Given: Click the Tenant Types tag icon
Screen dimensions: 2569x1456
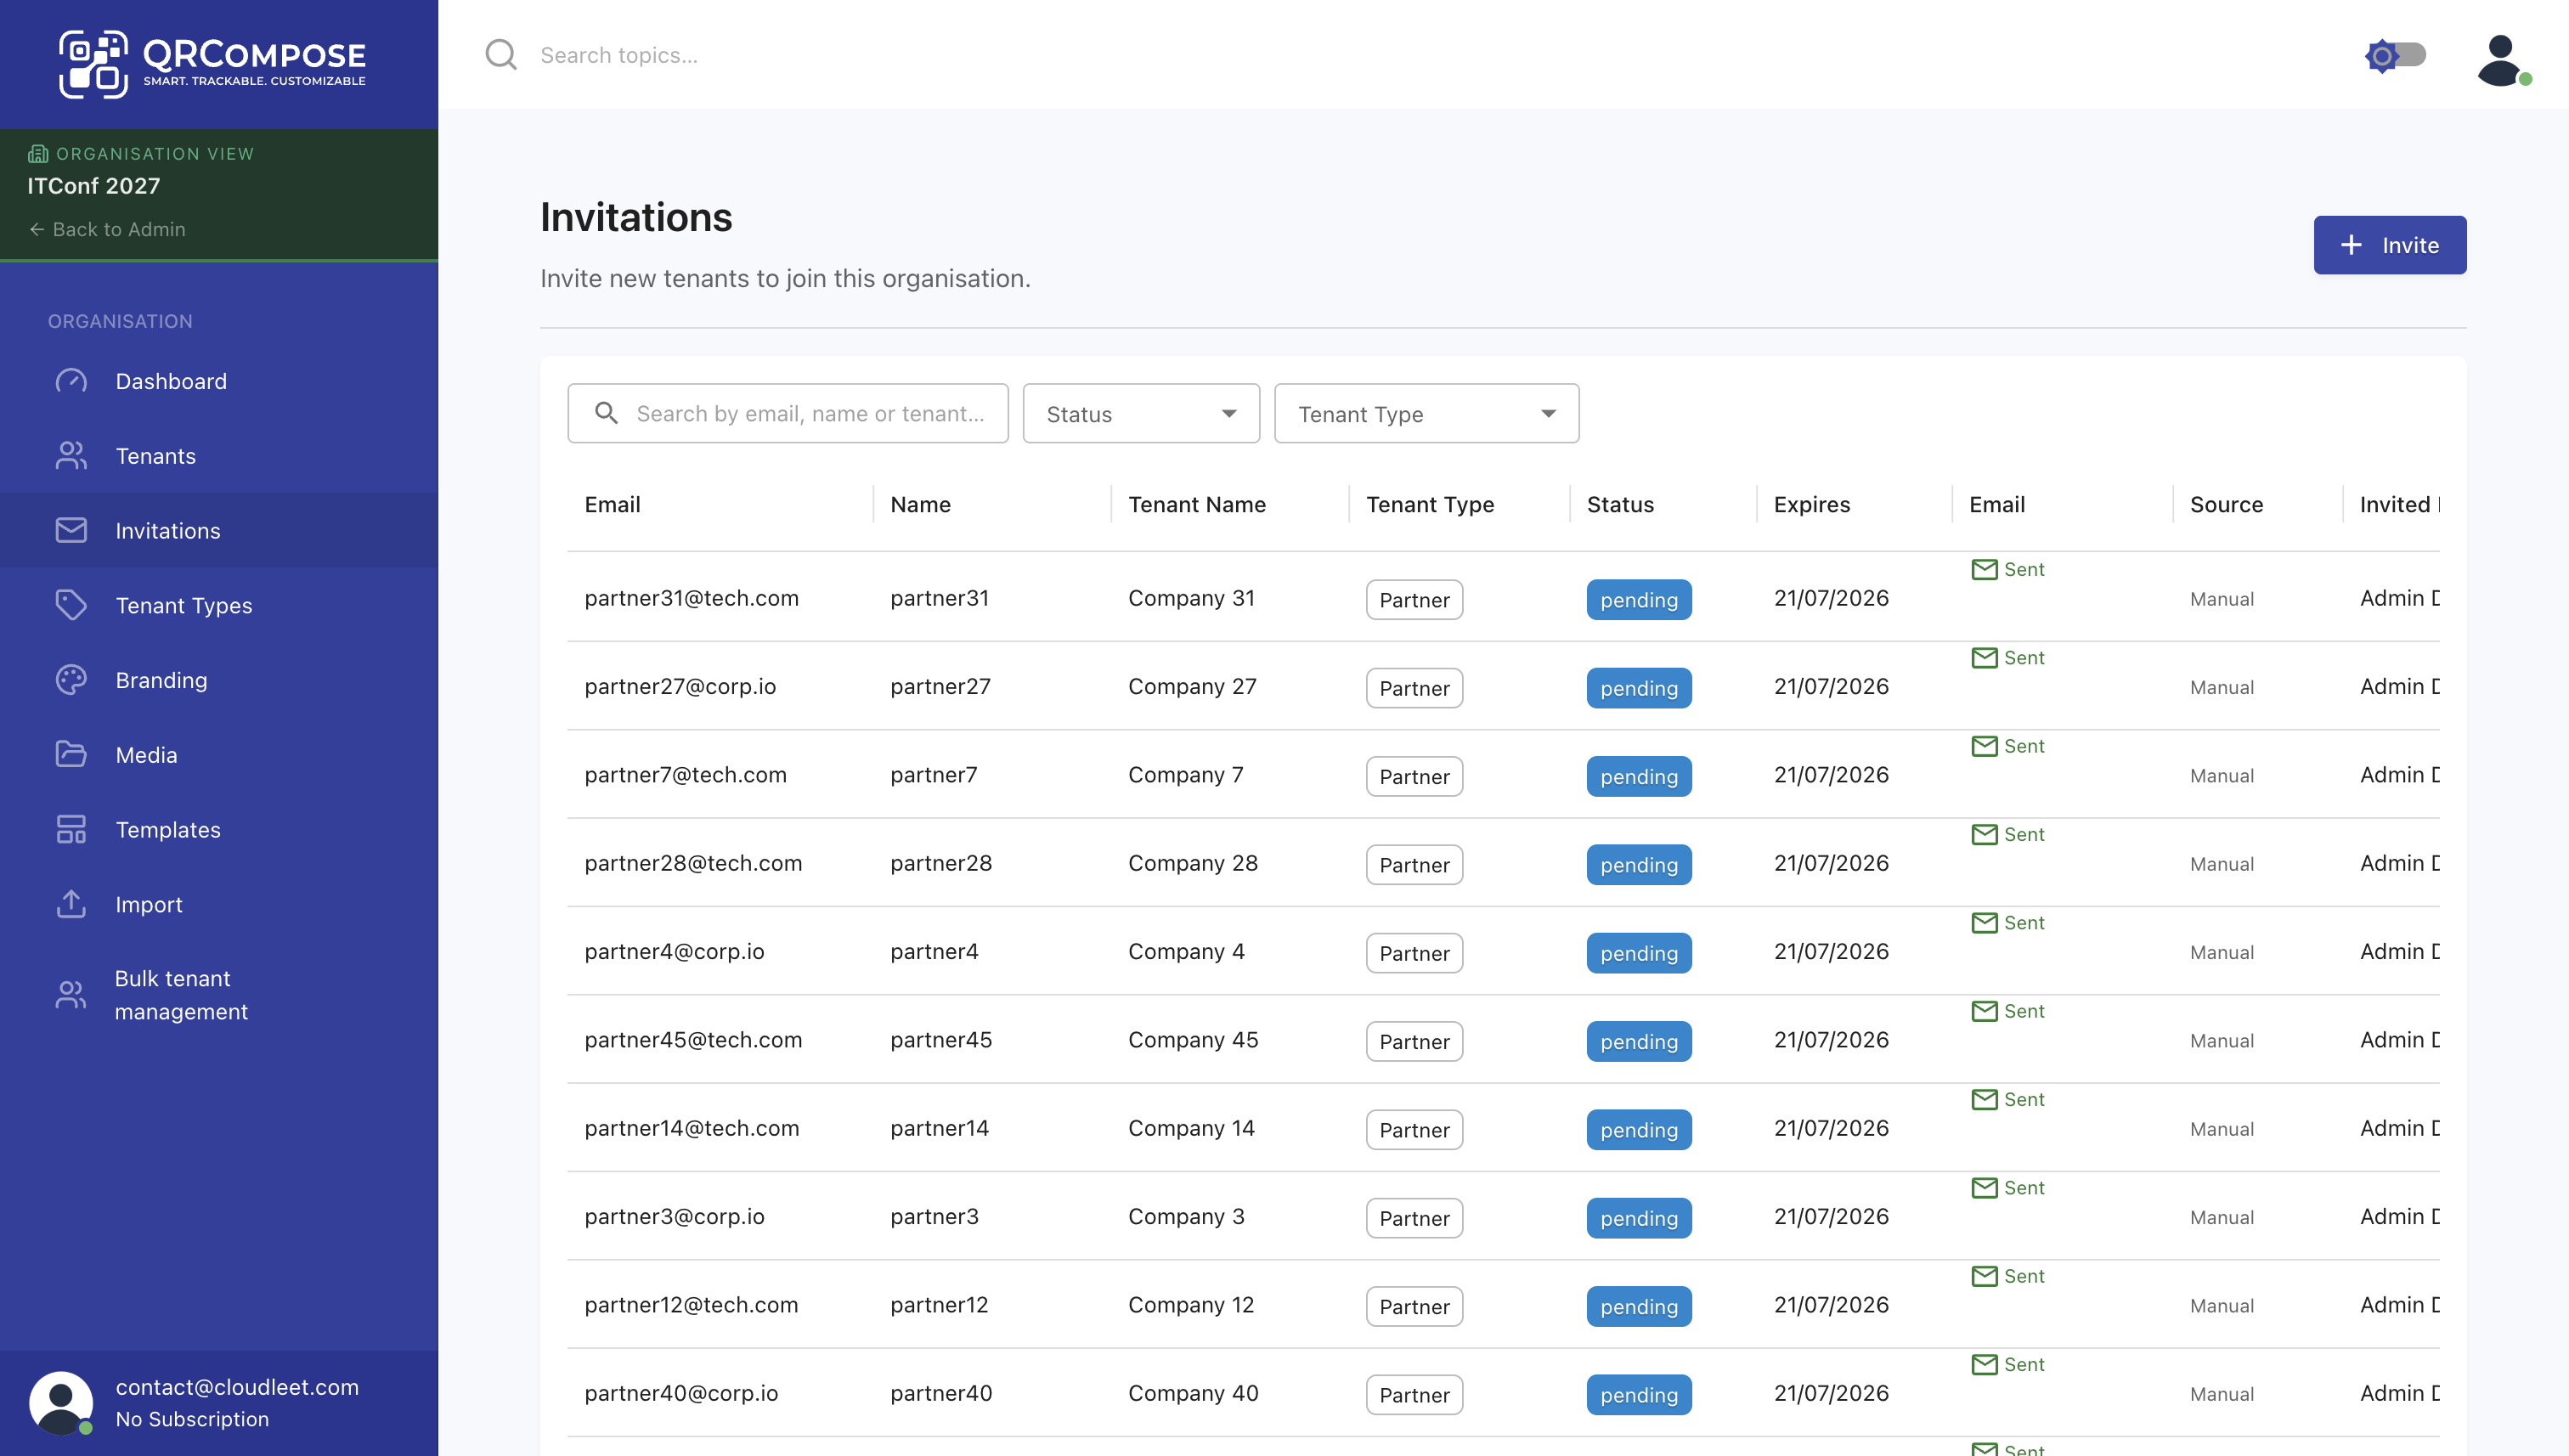Looking at the screenshot, I should tap(71, 605).
